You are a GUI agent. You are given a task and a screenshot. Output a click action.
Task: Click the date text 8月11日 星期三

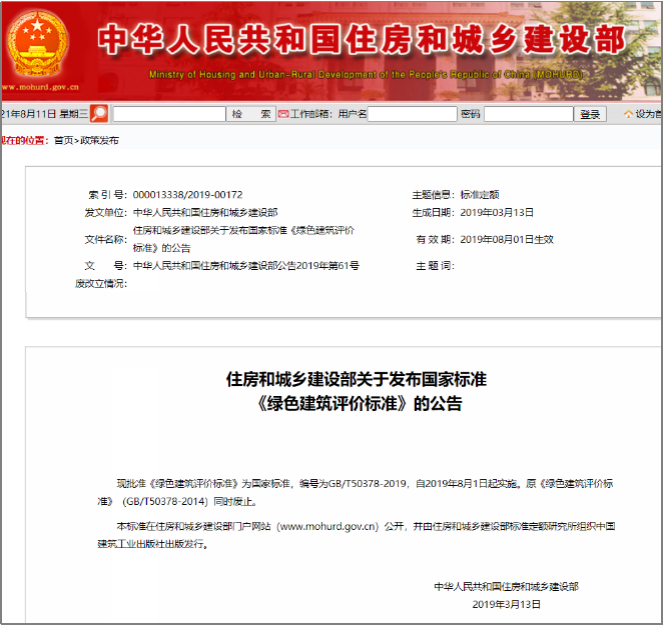[x=45, y=114]
